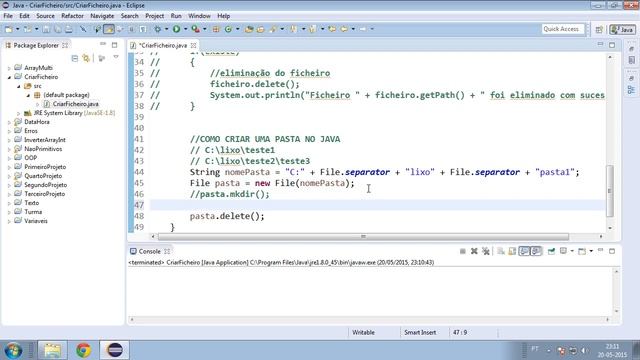Open the Window menu
This screenshot has height=360, width=640.
199,16
